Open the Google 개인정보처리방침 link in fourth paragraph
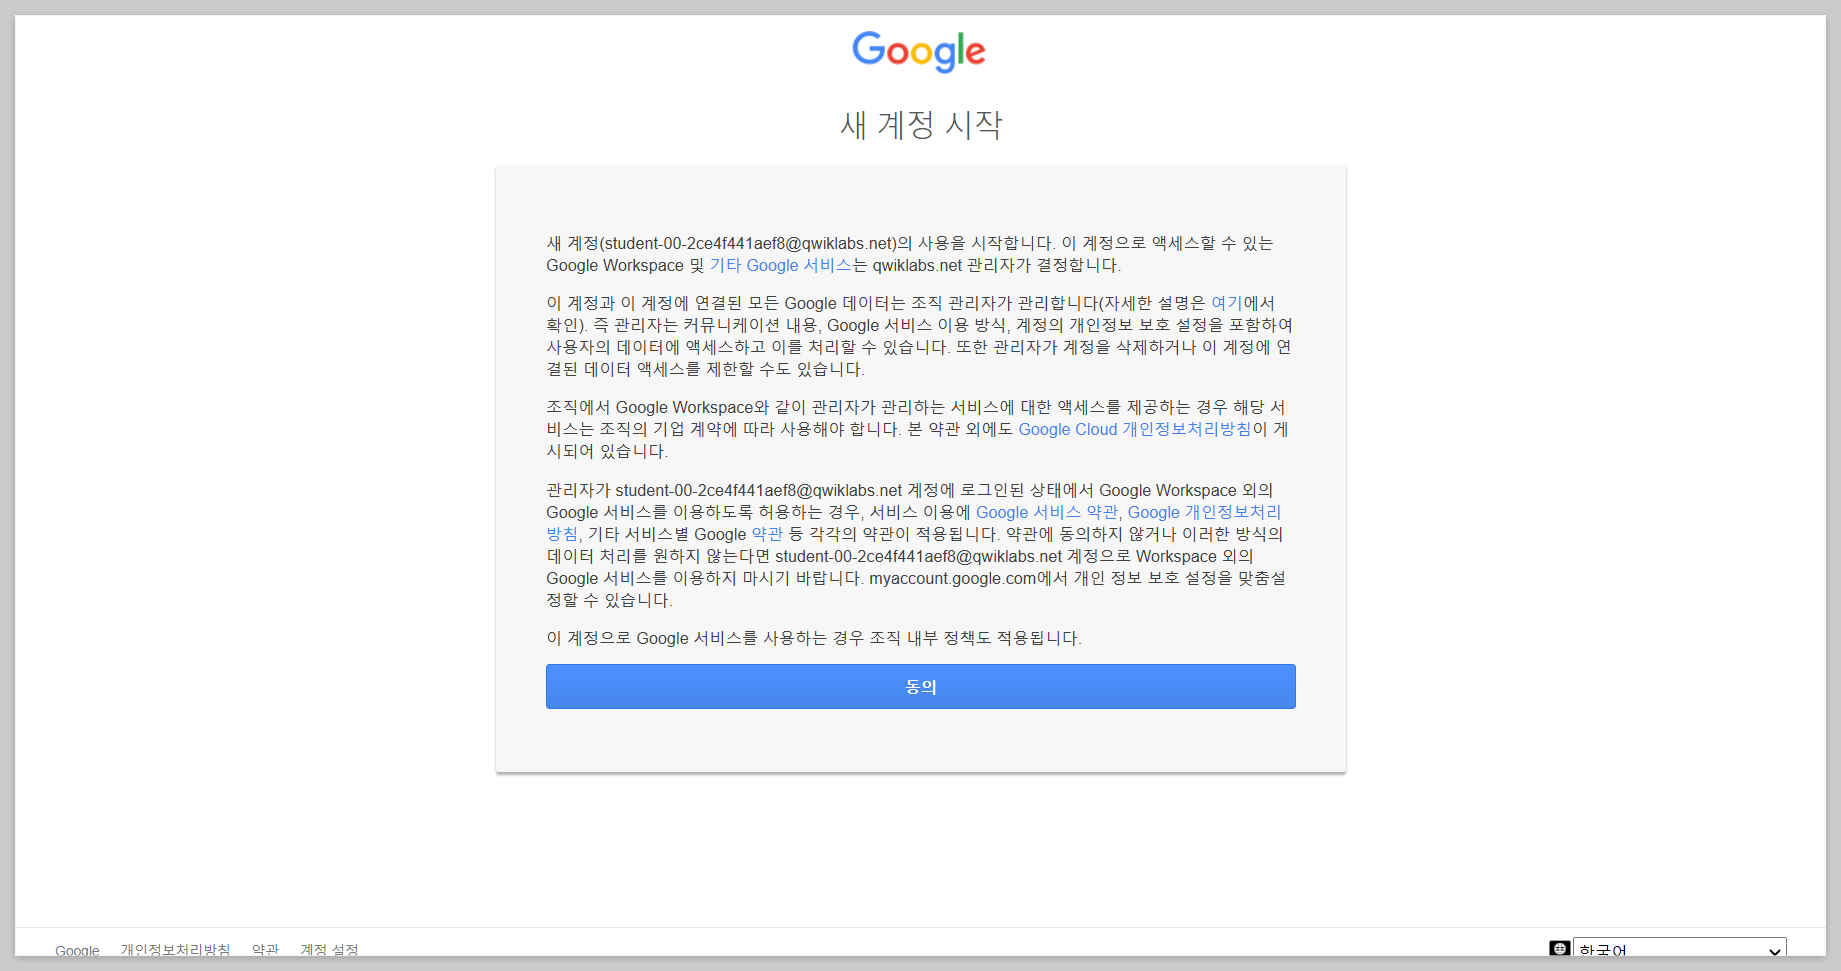The height and width of the screenshot is (971, 1841). coord(1204,512)
